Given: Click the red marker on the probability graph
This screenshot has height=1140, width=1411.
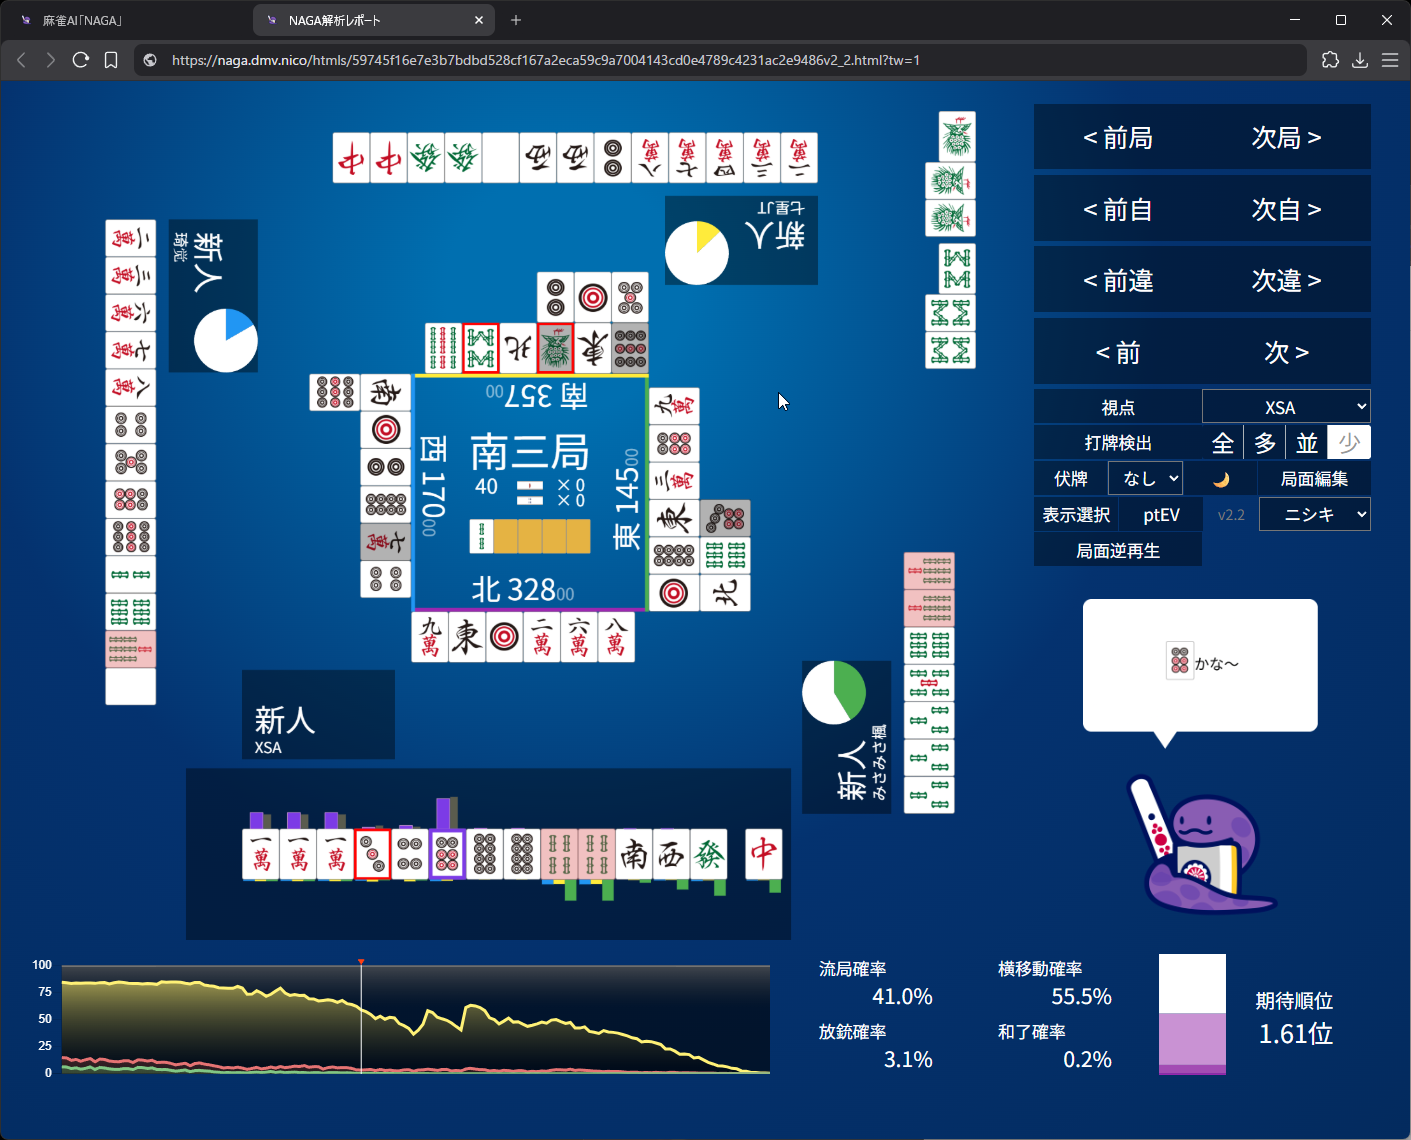Looking at the screenshot, I should [361, 962].
